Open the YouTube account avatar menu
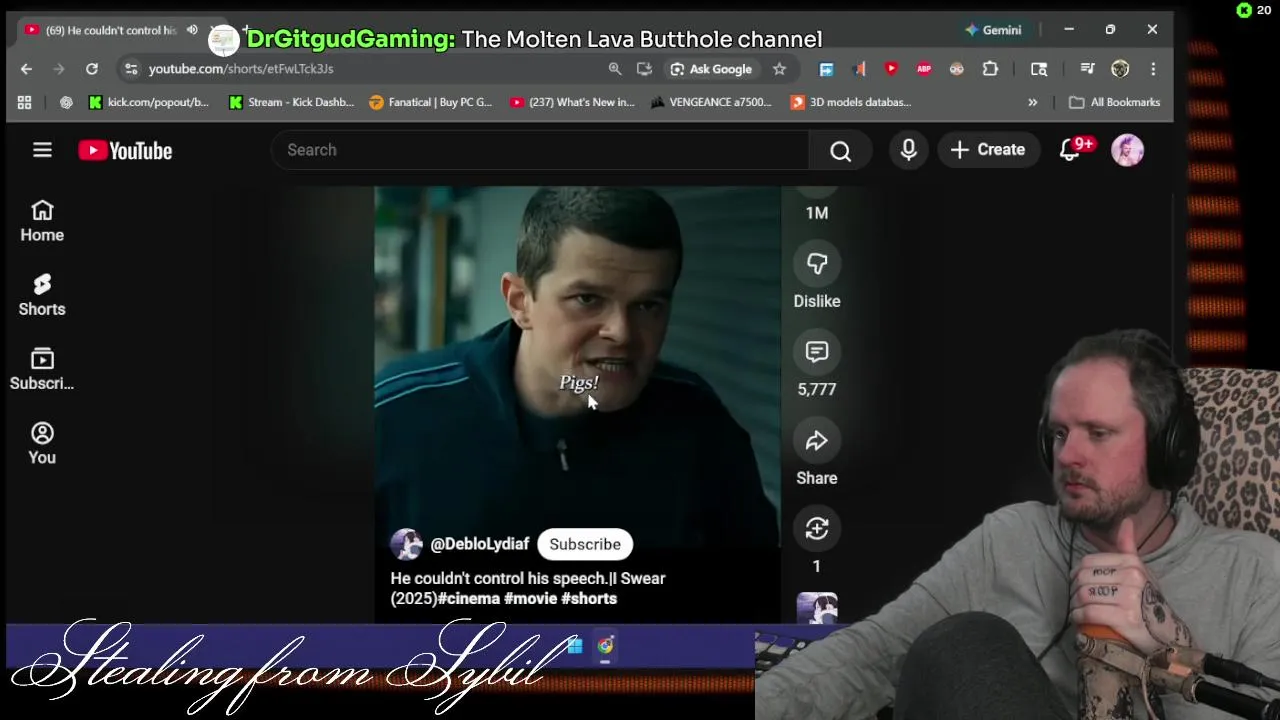1280x720 pixels. tap(1127, 150)
